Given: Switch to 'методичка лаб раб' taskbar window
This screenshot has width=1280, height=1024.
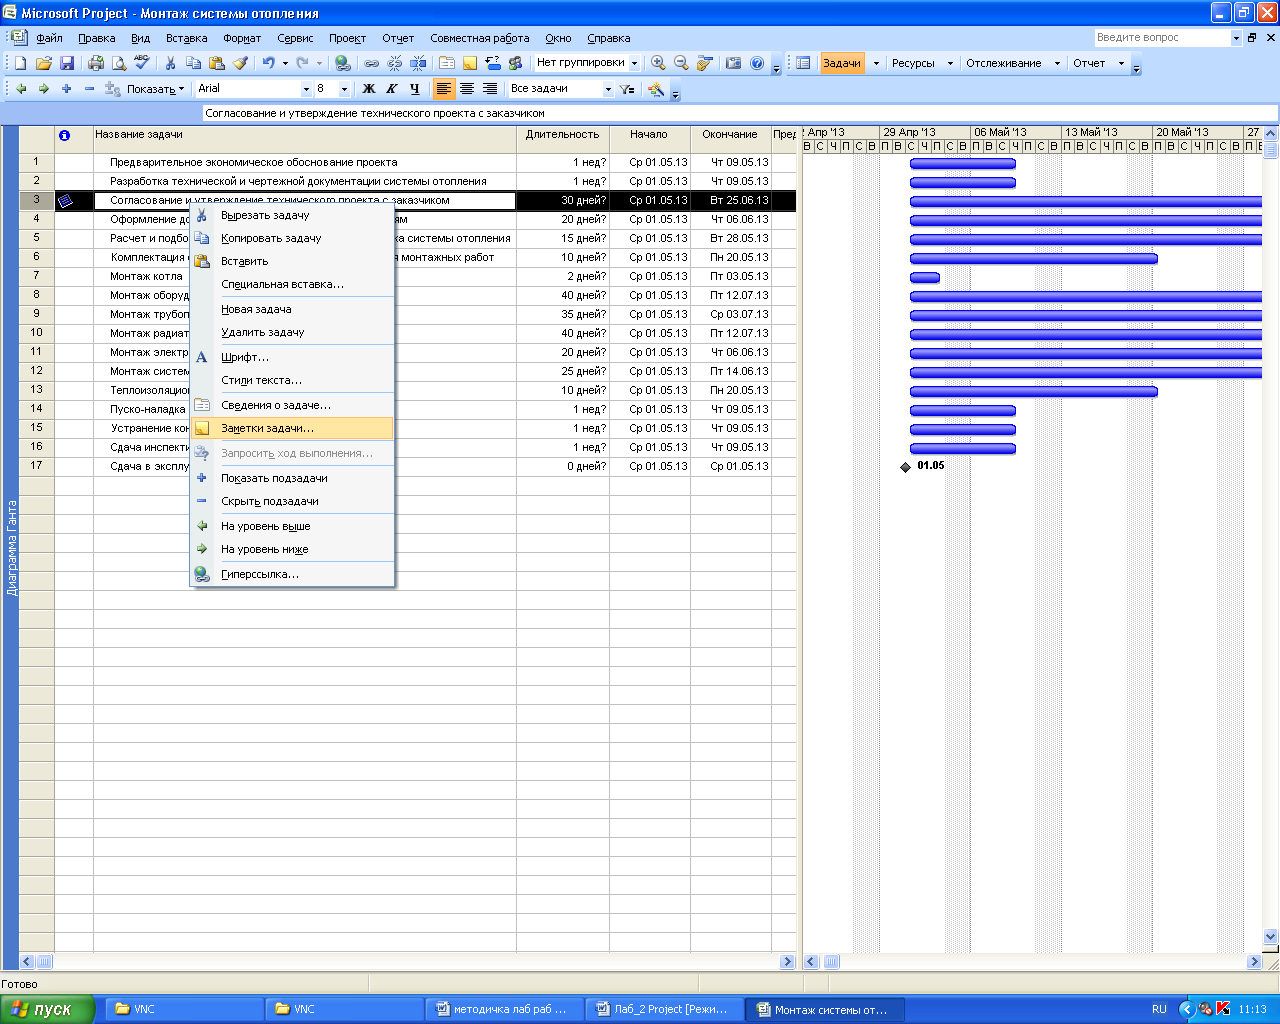Looking at the screenshot, I should pos(504,1009).
